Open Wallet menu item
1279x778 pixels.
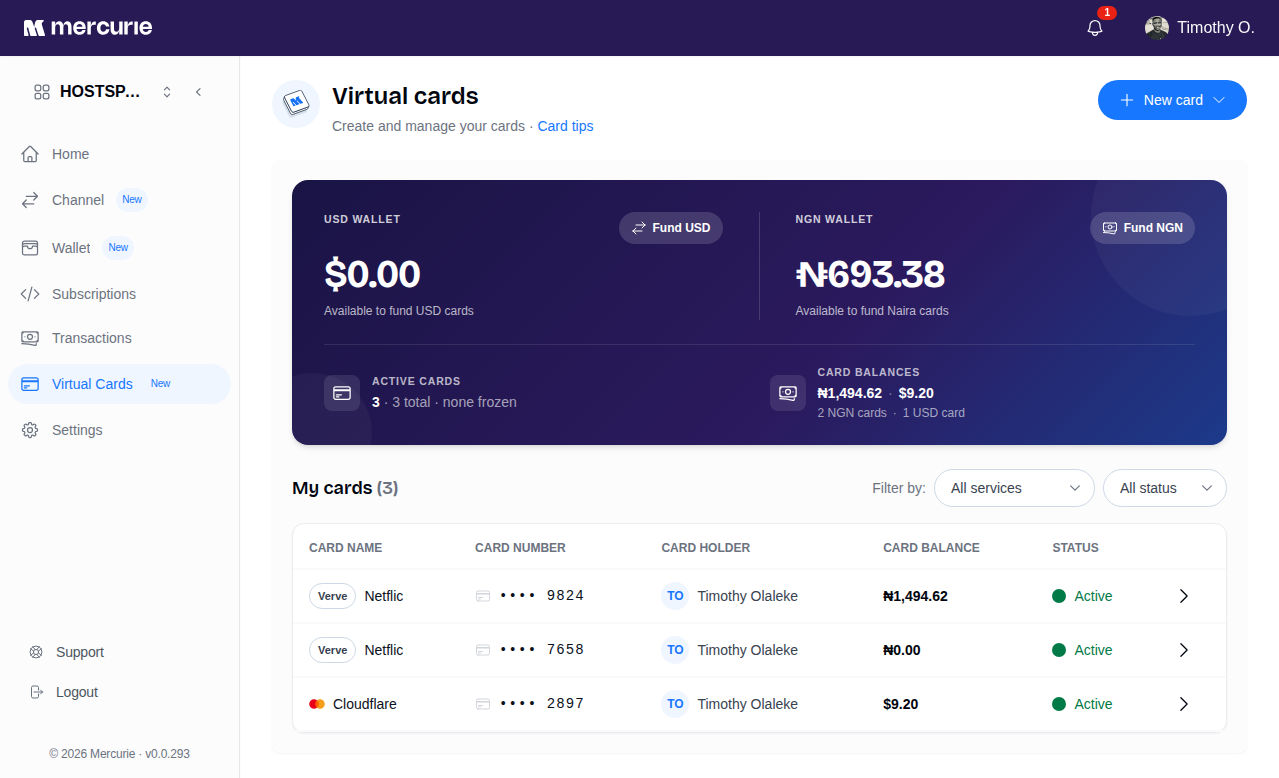[119, 248]
